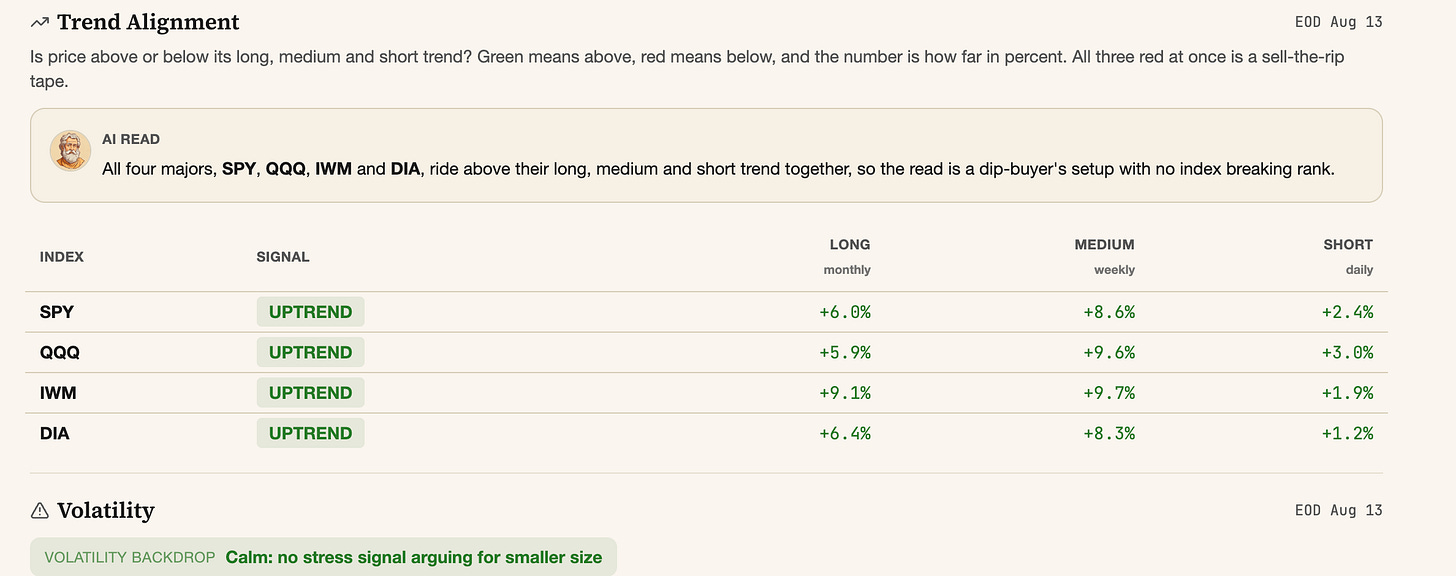
Task: Click IWM long trend value +9.1%
Action: click(845, 393)
